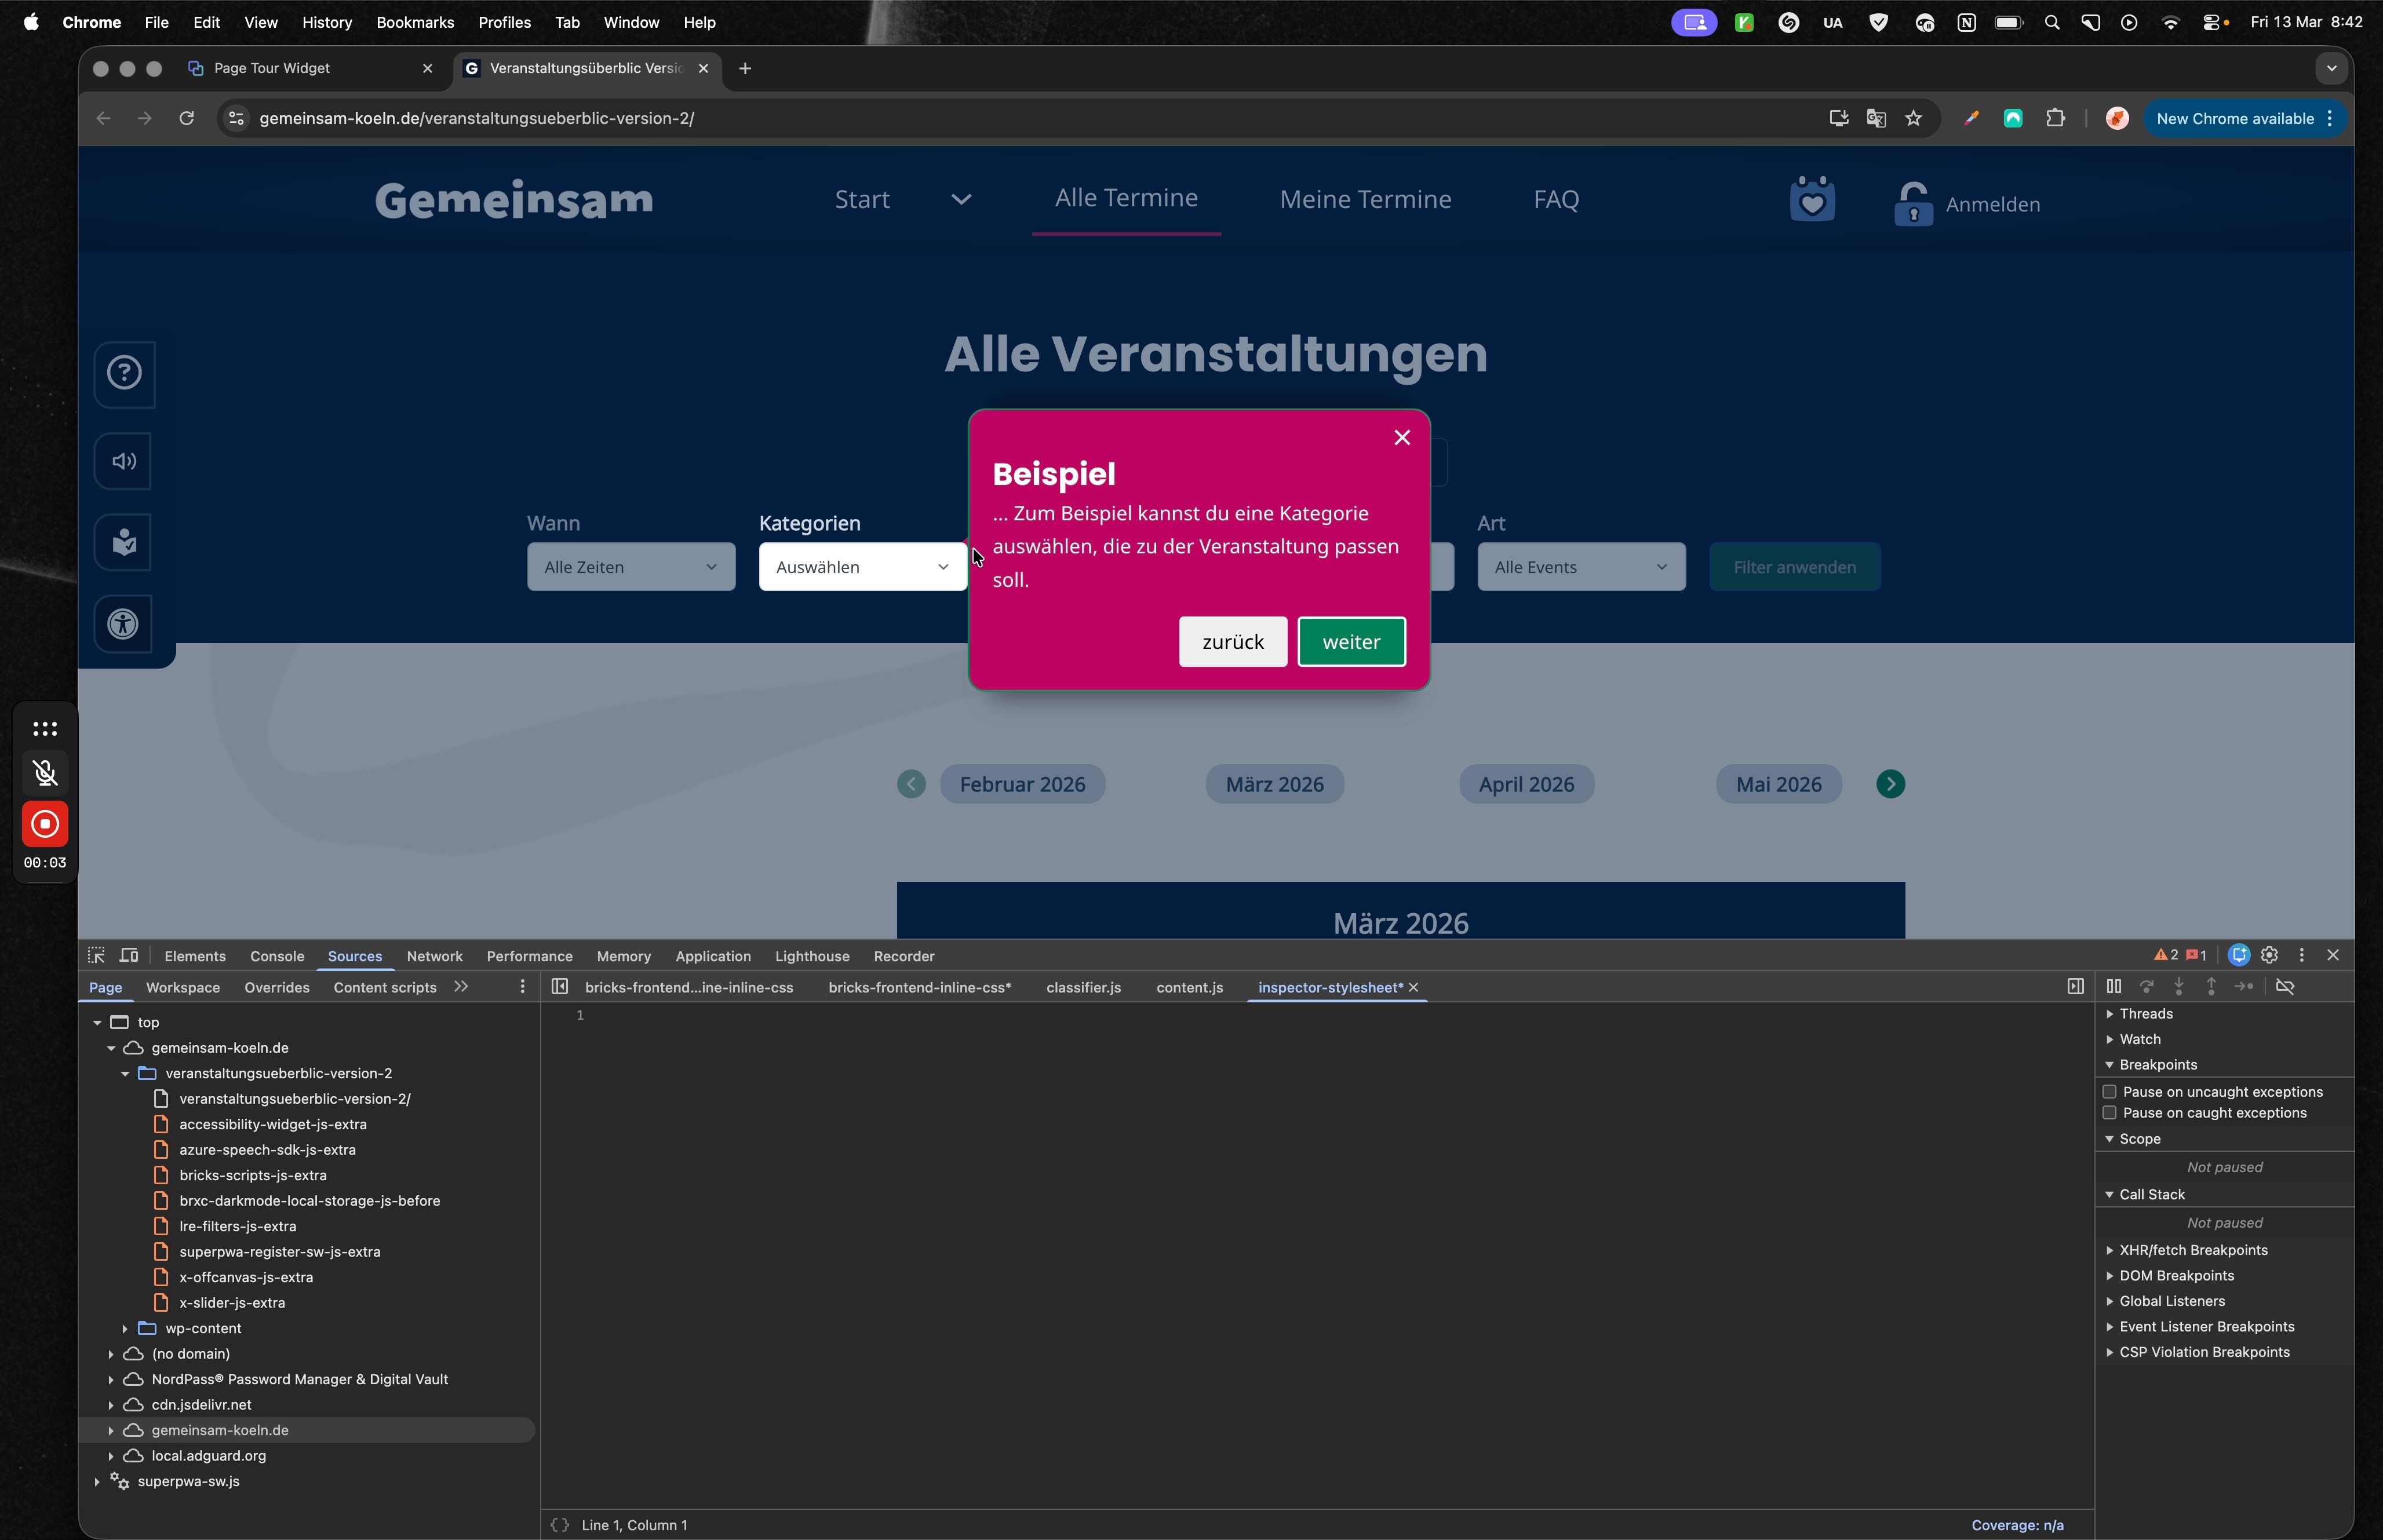Enable Pause on caught exceptions

(x=2109, y=1113)
